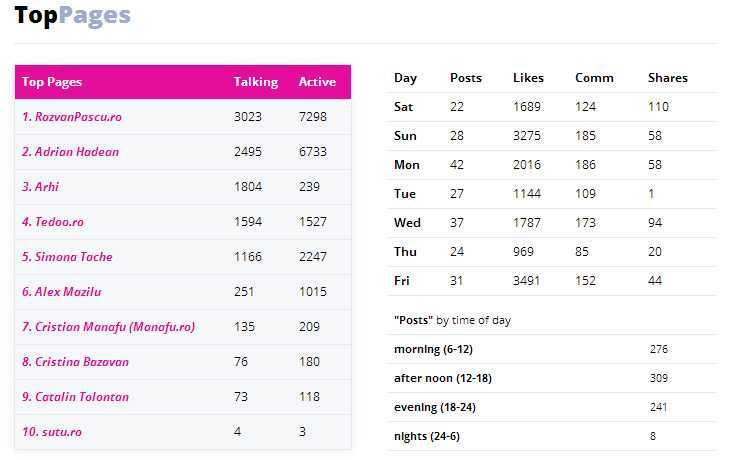Click the Alex Mazilu link
Viewport: 734px width, 460px height.
point(62,292)
